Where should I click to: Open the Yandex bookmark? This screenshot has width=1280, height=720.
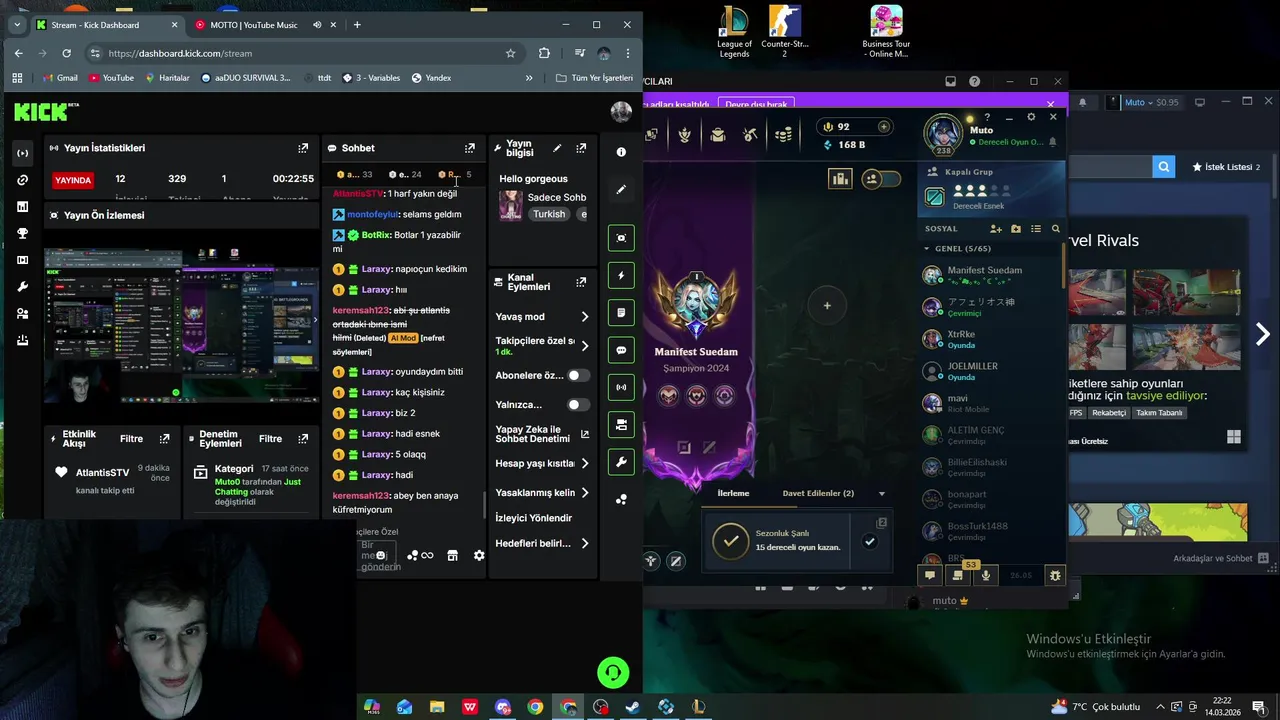click(x=430, y=78)
